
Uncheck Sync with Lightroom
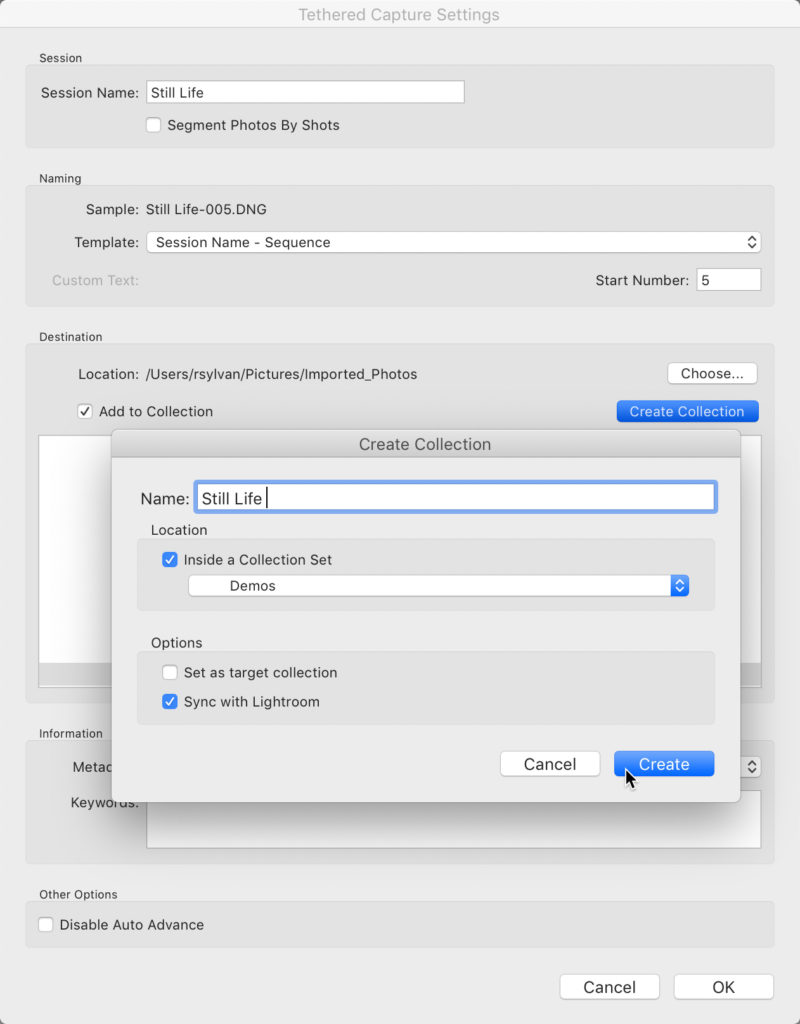pyautogui.click(x=170, y=701)
